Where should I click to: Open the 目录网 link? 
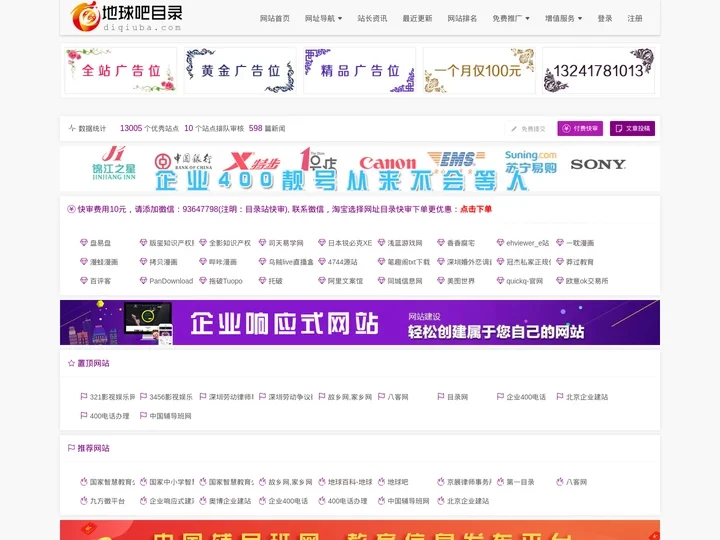(x=457, y=397)
